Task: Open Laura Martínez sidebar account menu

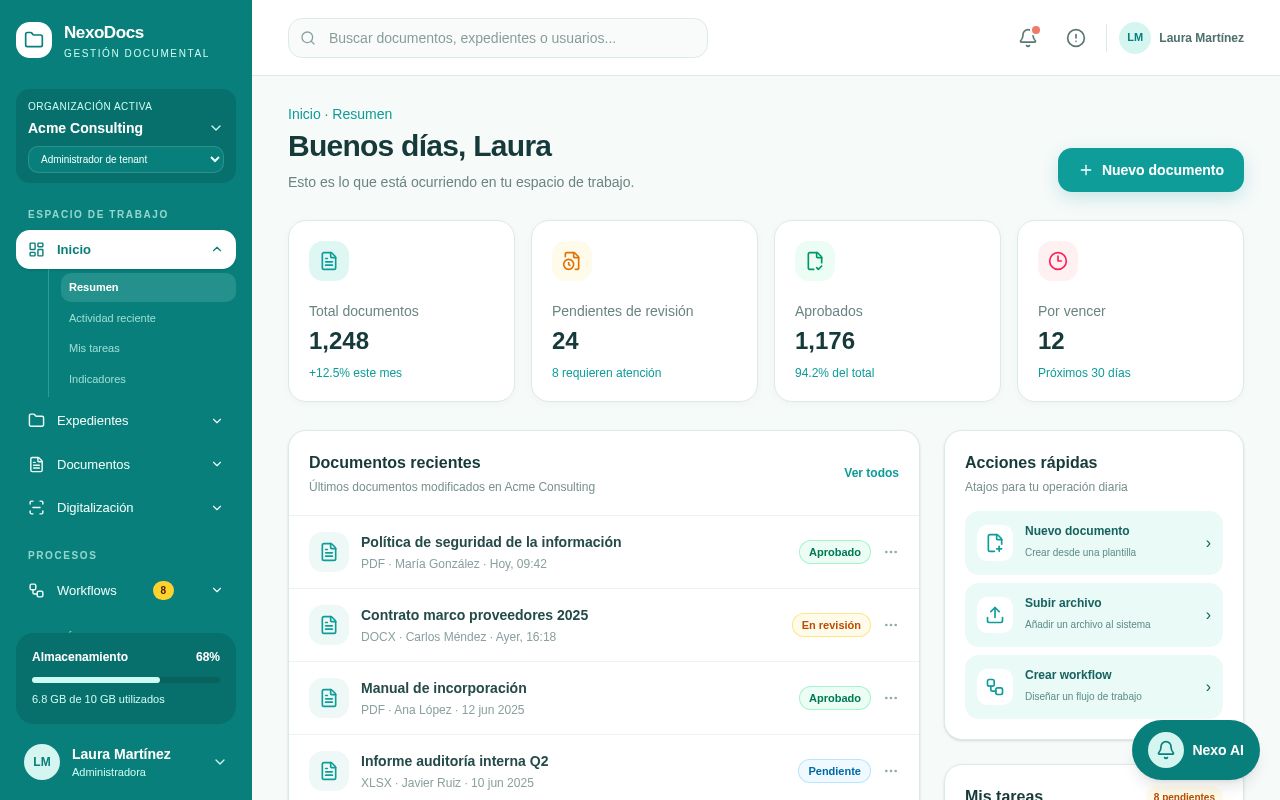Action: (x=126, y=762)
